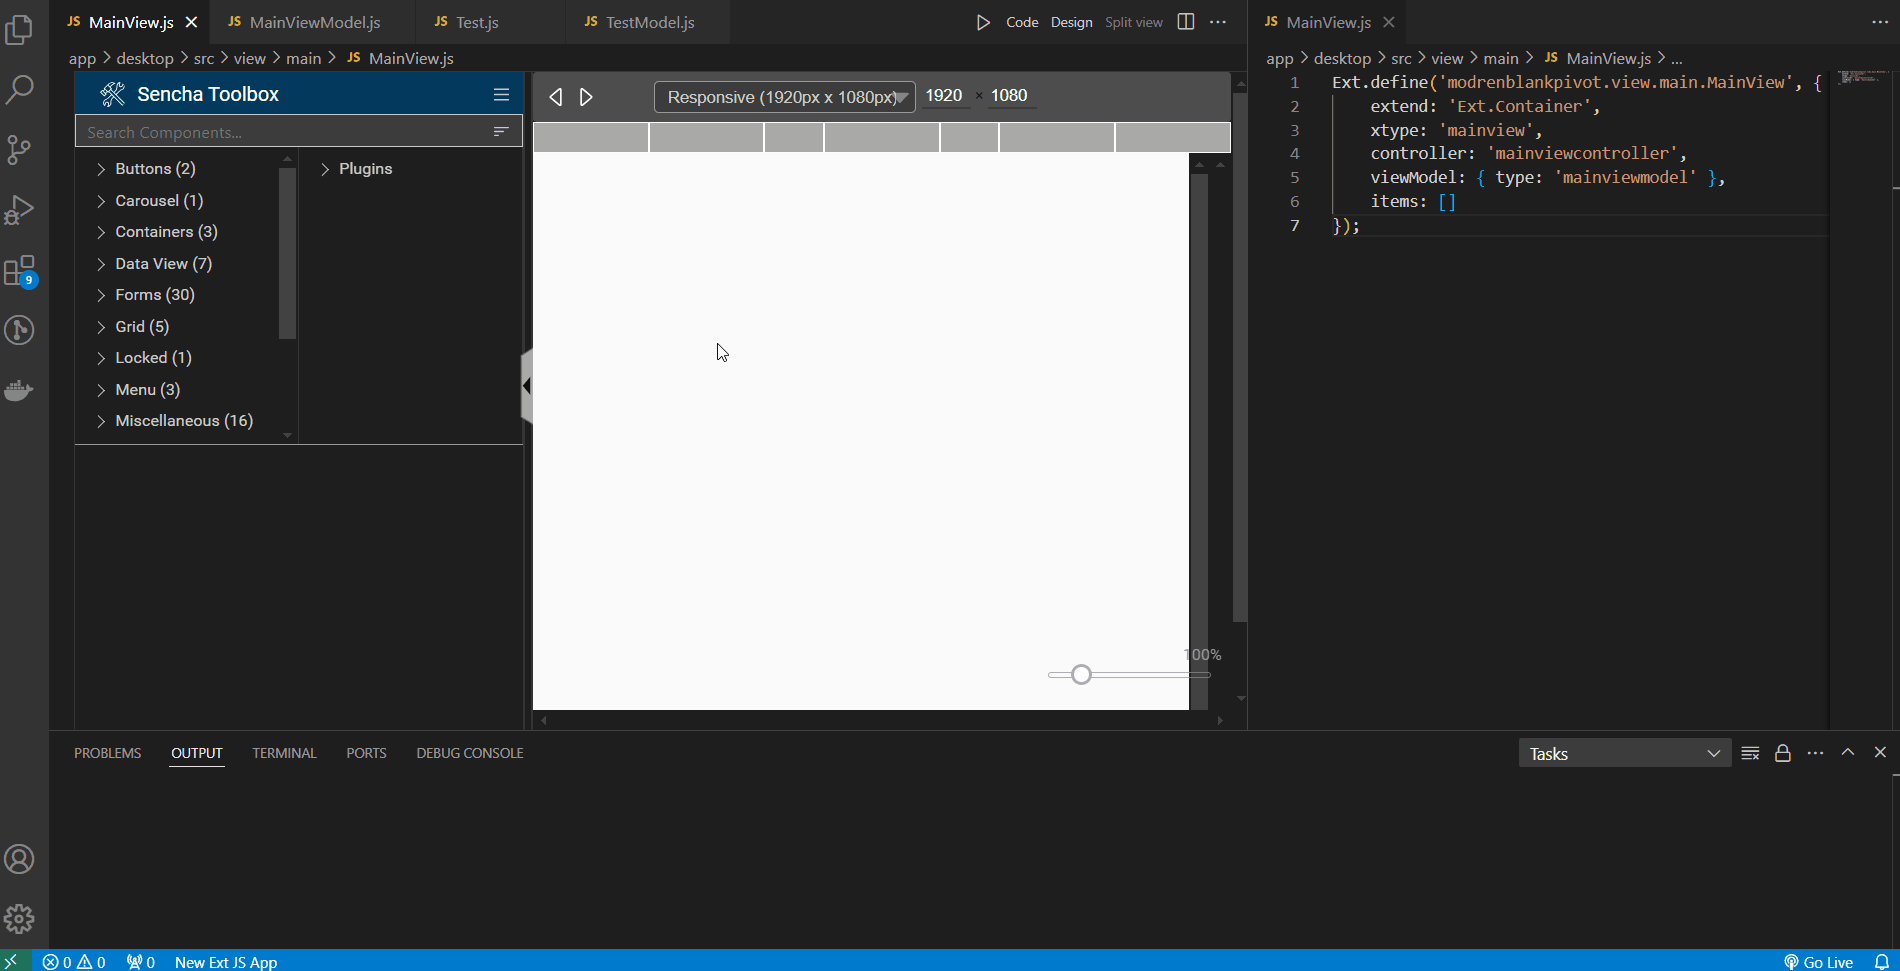
Task: Open the Docker sidebar view
Action: (x=19, y=390)
